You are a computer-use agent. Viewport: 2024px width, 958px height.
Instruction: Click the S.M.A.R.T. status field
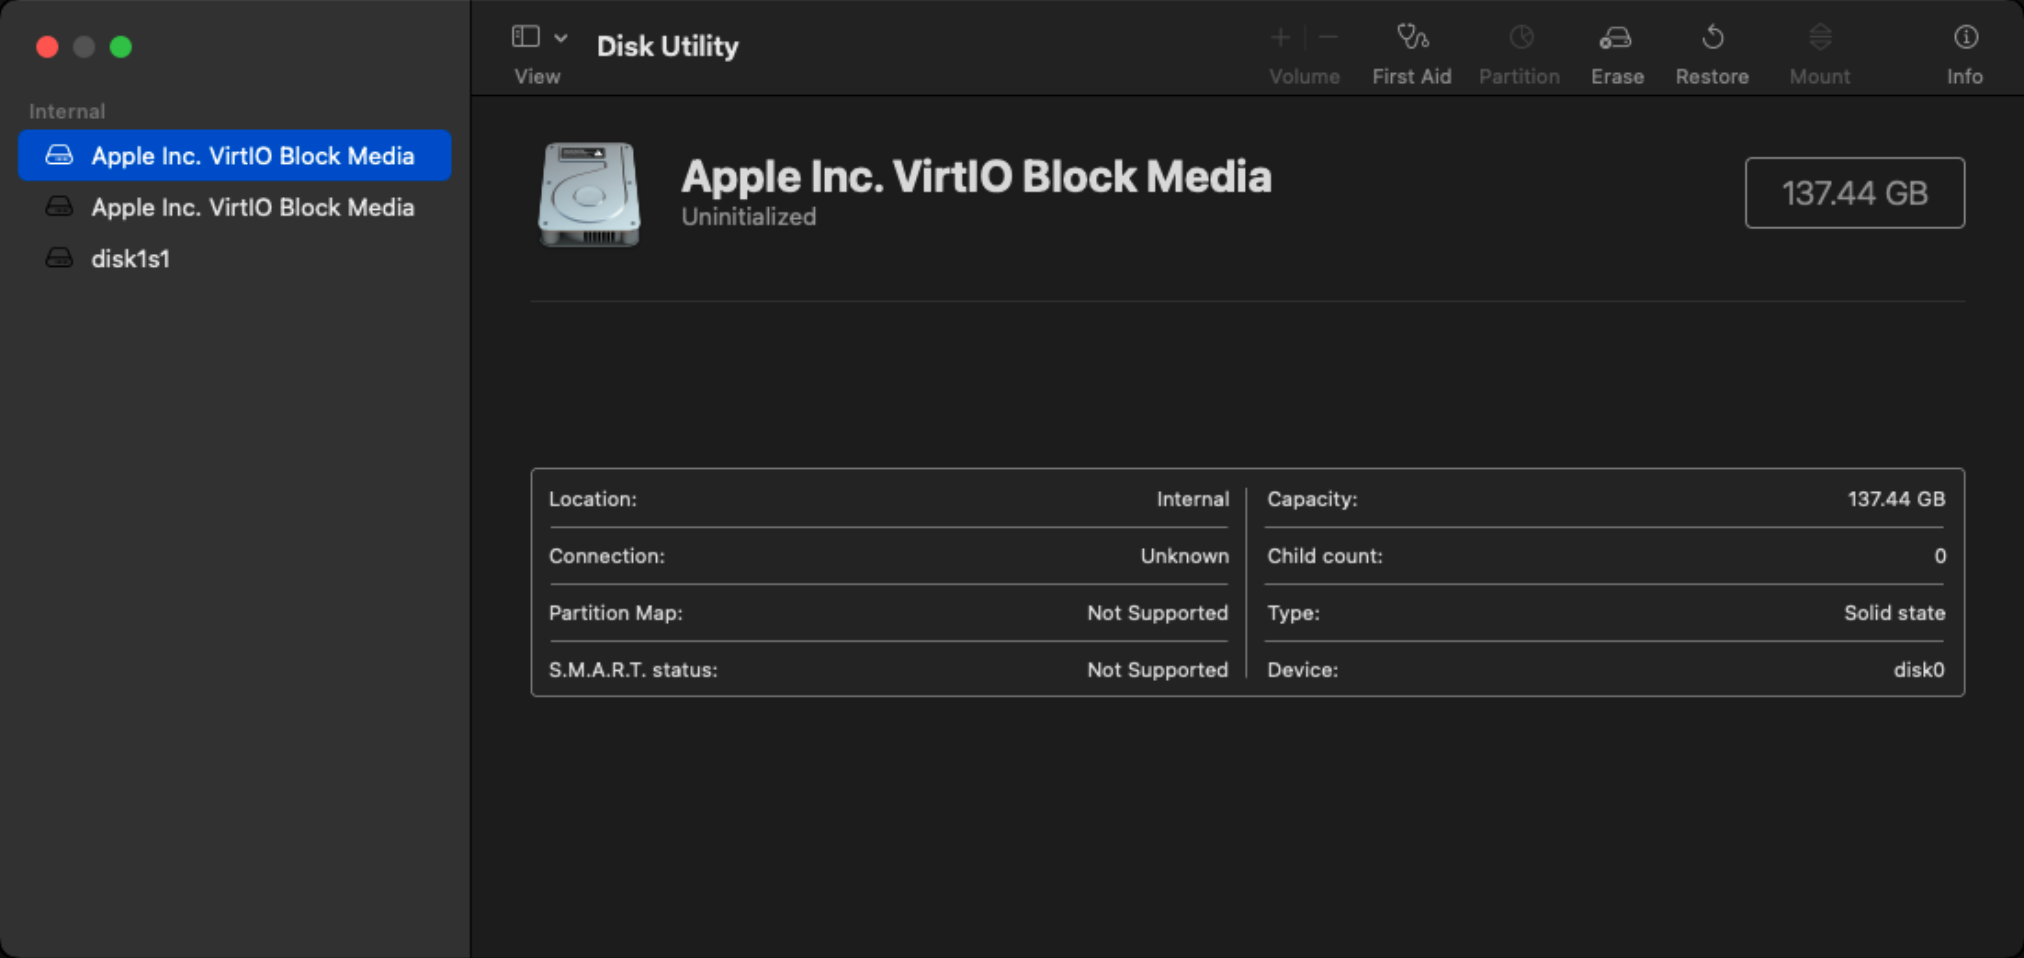pyautogui.click(x=633, y=670)
